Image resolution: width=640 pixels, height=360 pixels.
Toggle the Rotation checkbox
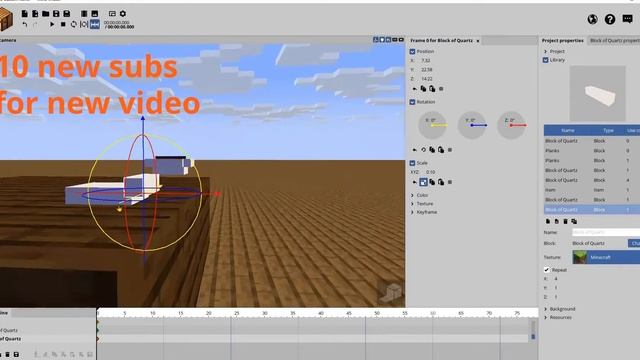[412, 102]
